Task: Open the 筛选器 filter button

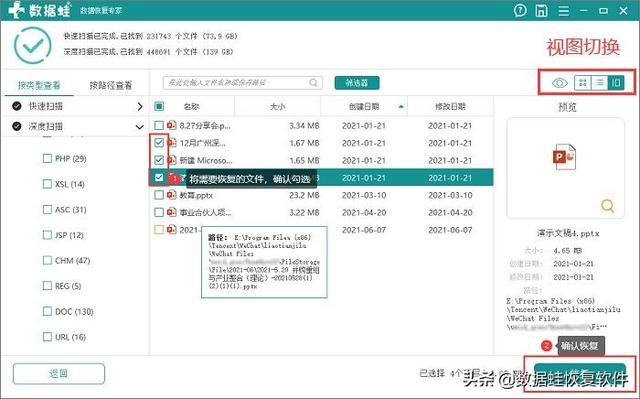Action: (357, 83)
